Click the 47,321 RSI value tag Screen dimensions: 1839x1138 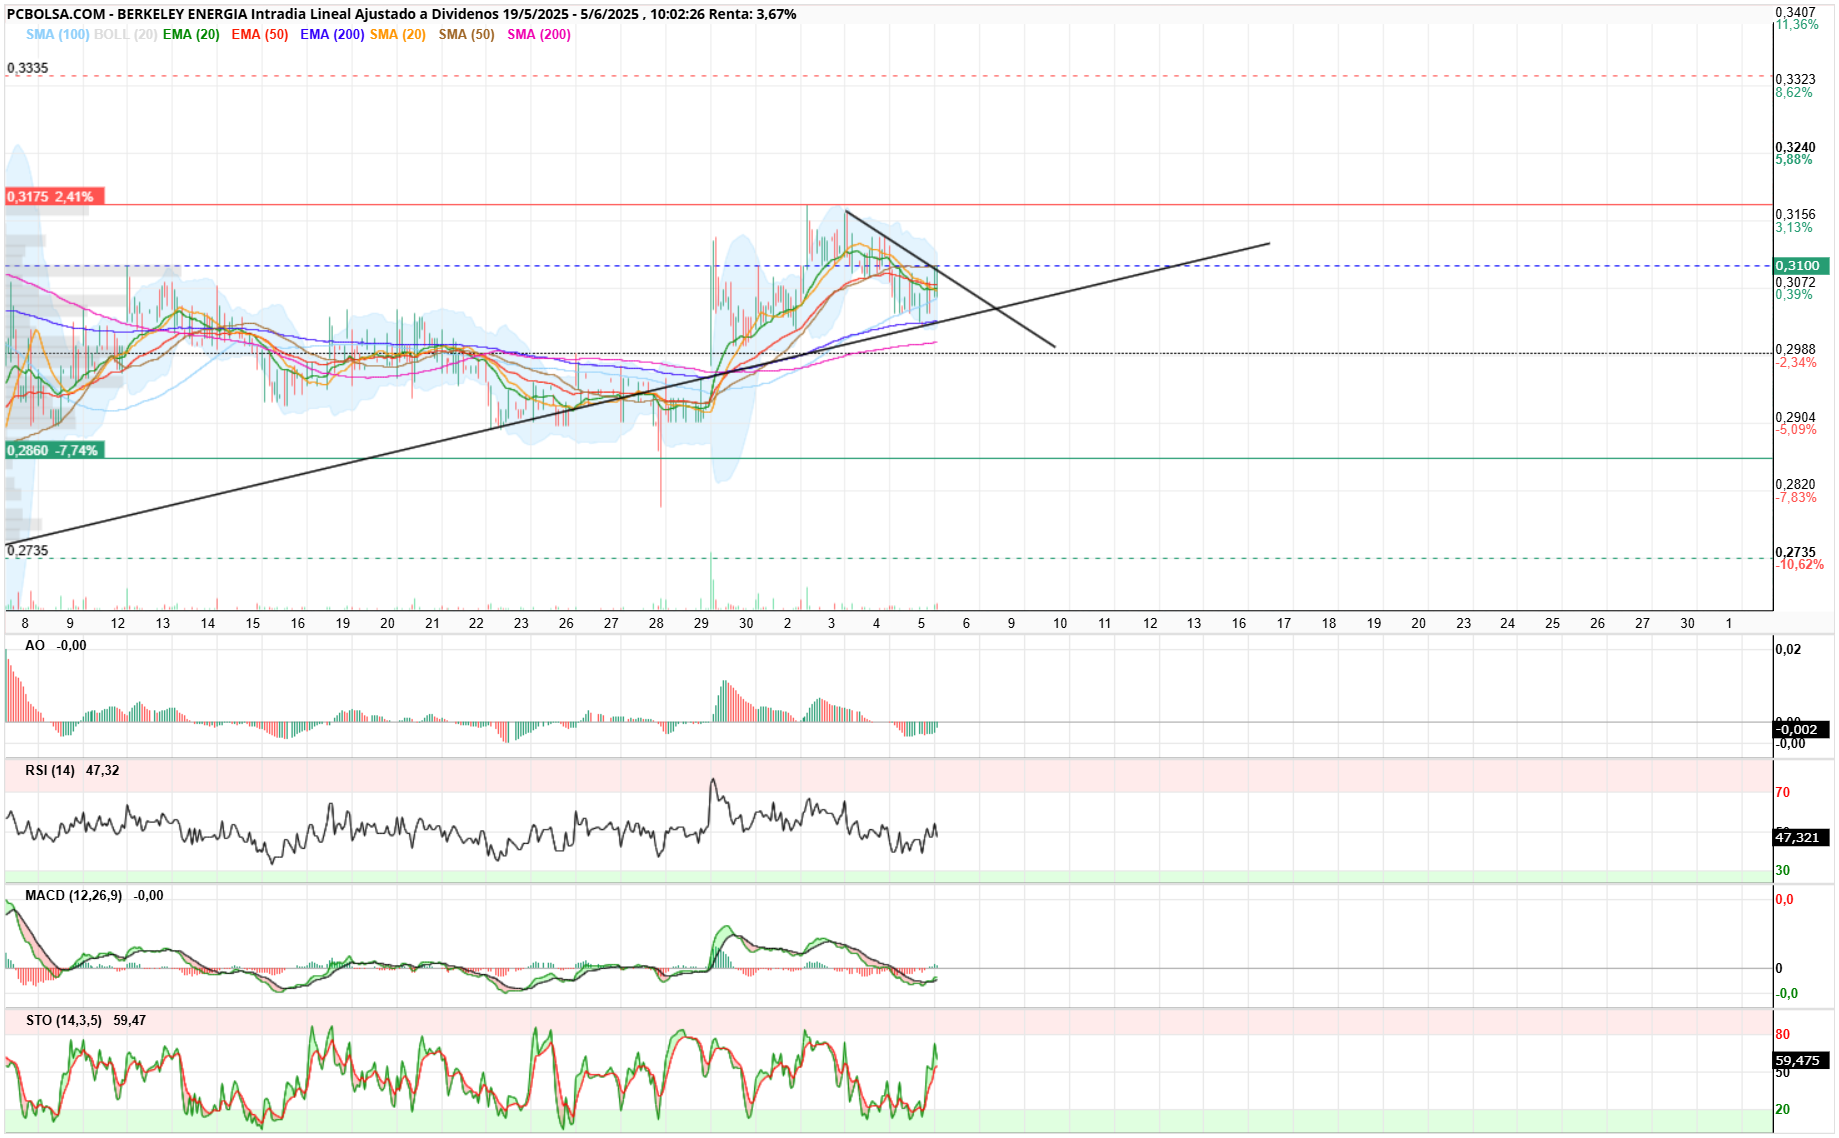pyautogui.click(x=1801, y=837)
